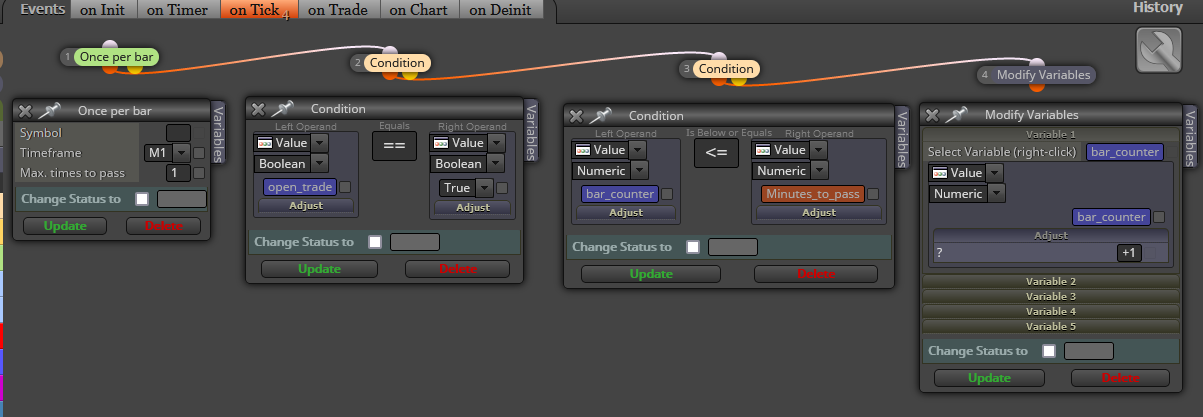
Task: Pick status color in bar_counter Condition panel
Action: tap(732, 247)
